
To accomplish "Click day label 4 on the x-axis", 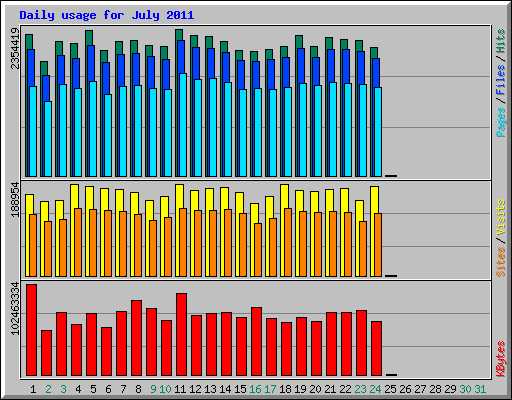I will tap(78, 389).
